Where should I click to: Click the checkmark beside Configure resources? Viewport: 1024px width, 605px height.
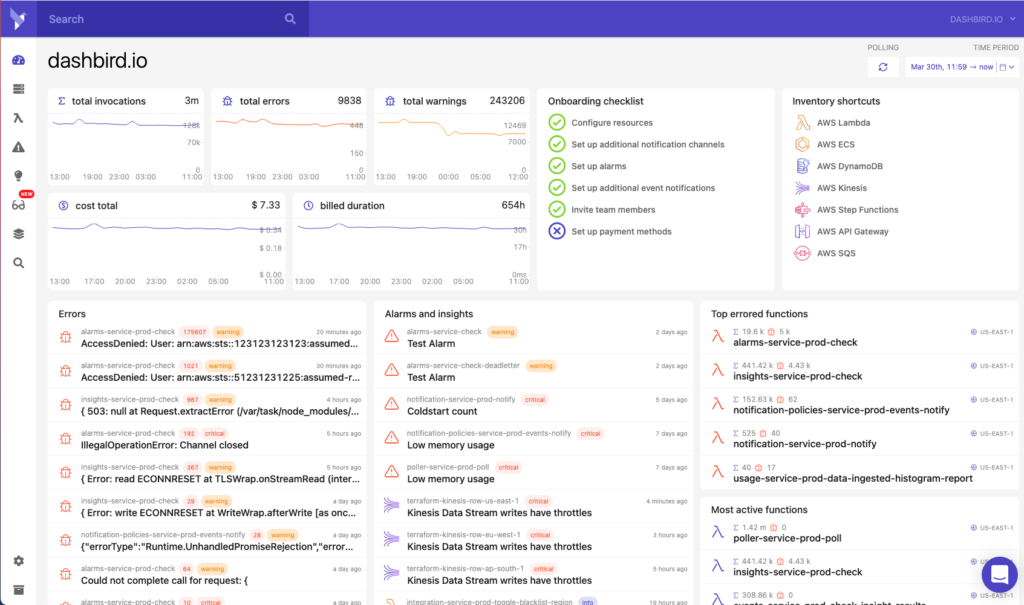coord(555,123)
